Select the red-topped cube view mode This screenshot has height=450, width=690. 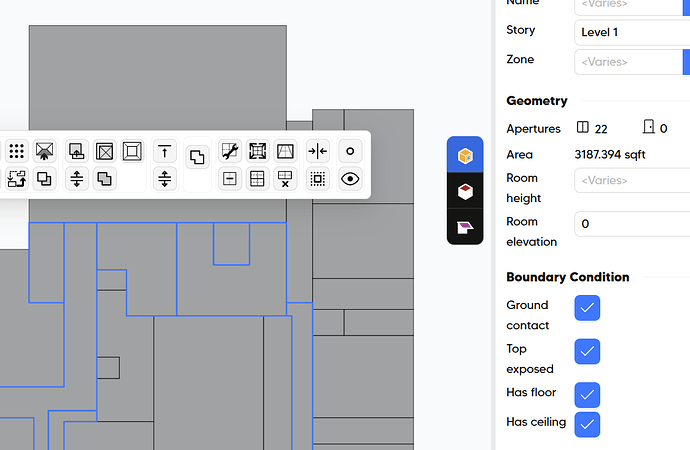tap(464, 191)
